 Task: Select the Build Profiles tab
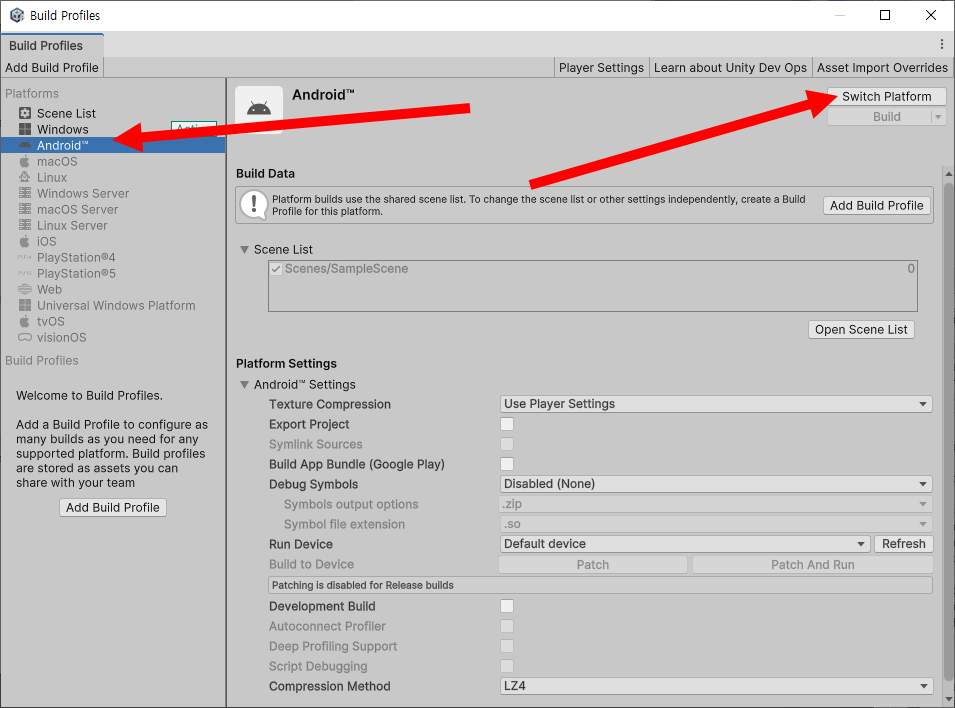(x=52, y=46)
